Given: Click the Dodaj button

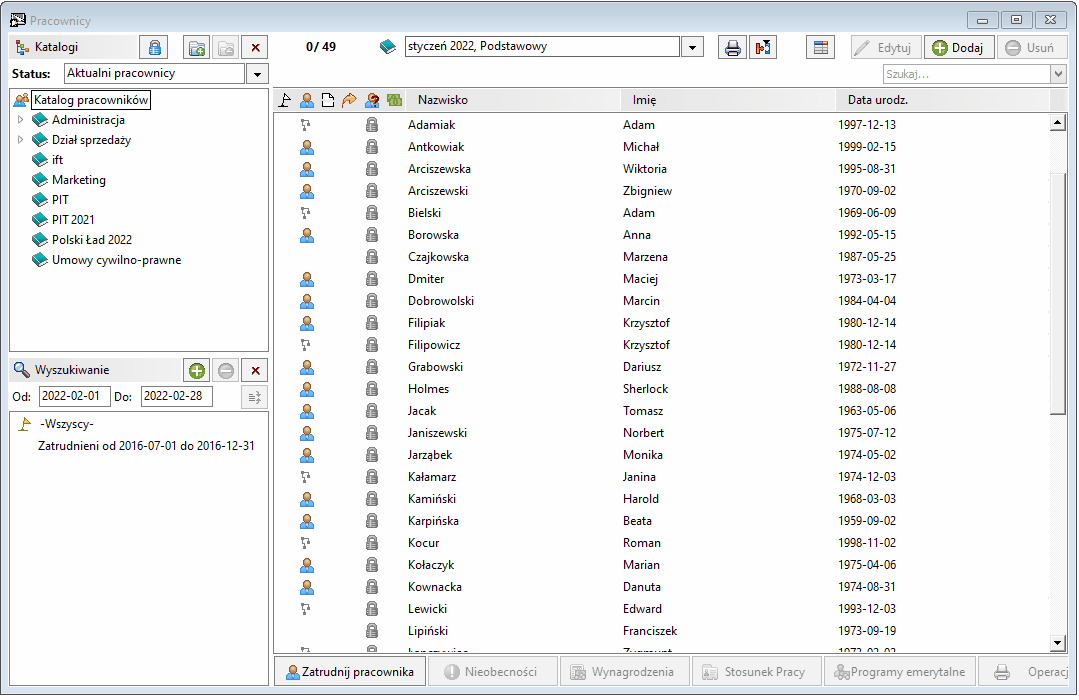Looking at the screenshot, I should (x=958, y=47).
